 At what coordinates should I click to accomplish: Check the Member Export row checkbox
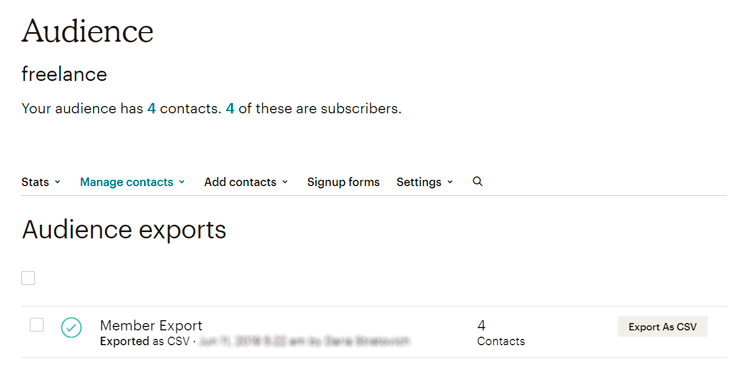click(37, 325)
